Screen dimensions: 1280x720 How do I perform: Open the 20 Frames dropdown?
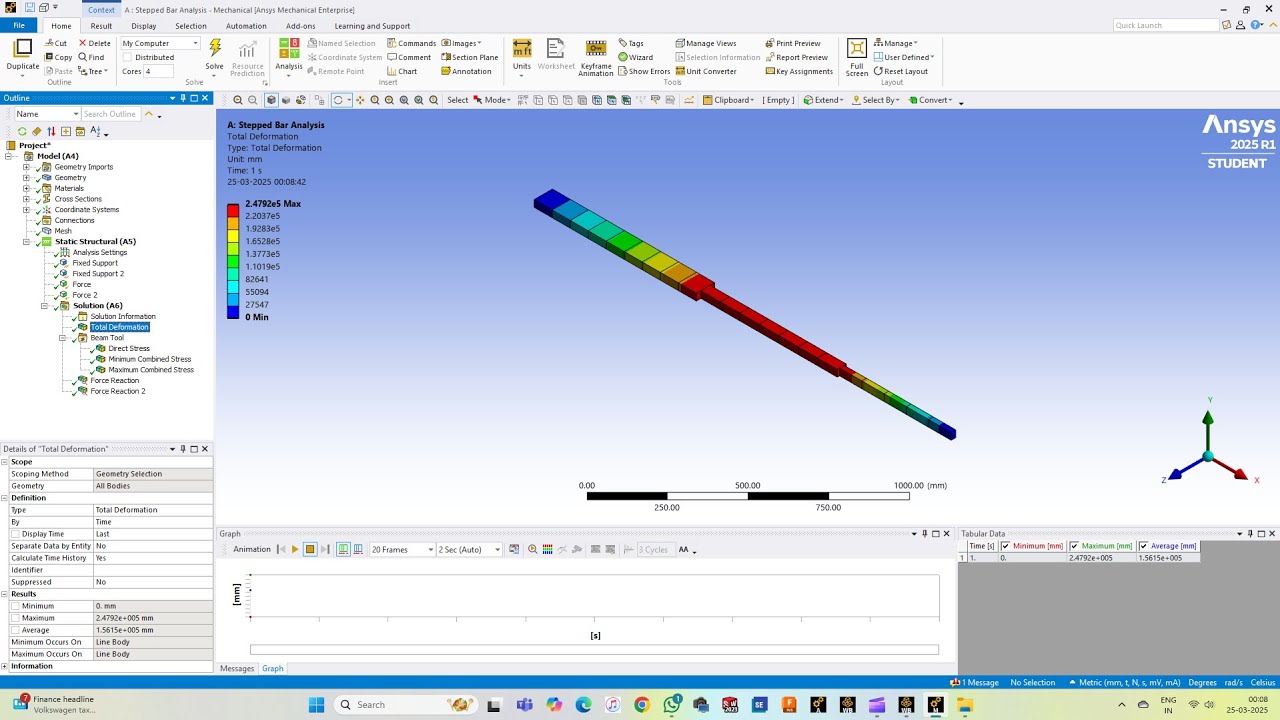click(402, 549)
